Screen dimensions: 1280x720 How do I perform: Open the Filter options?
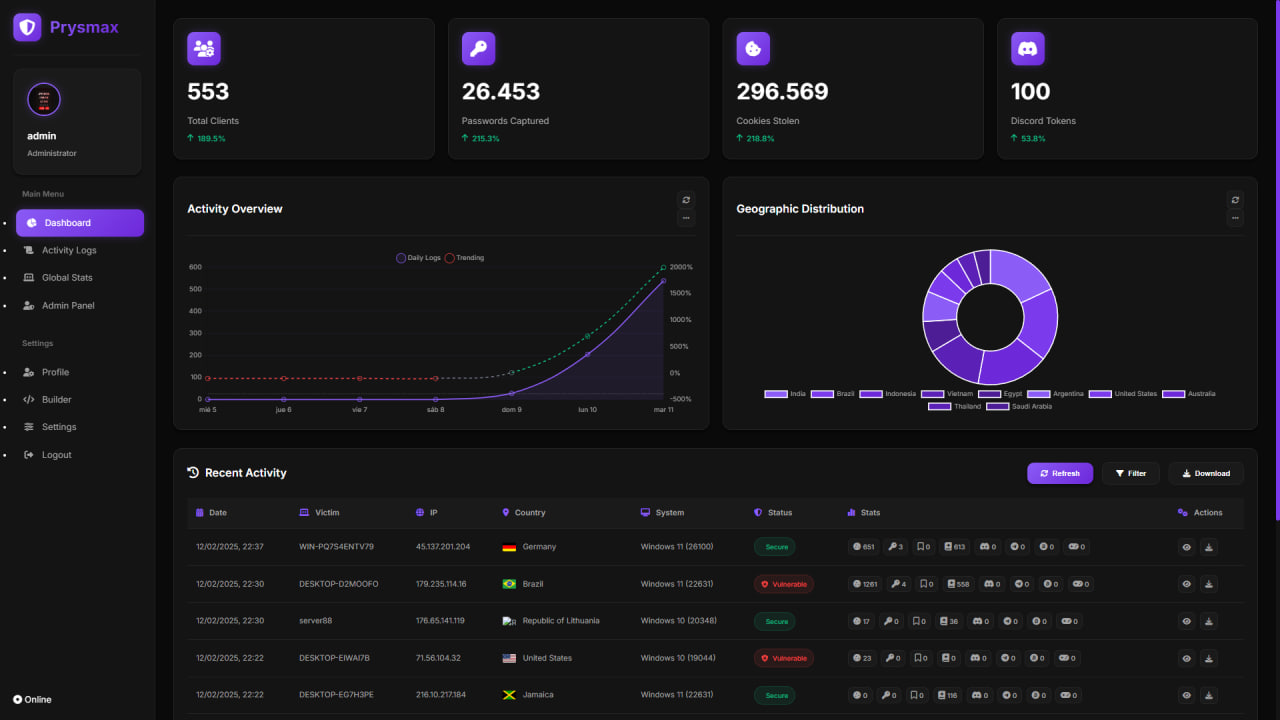tap(1131, 473)
